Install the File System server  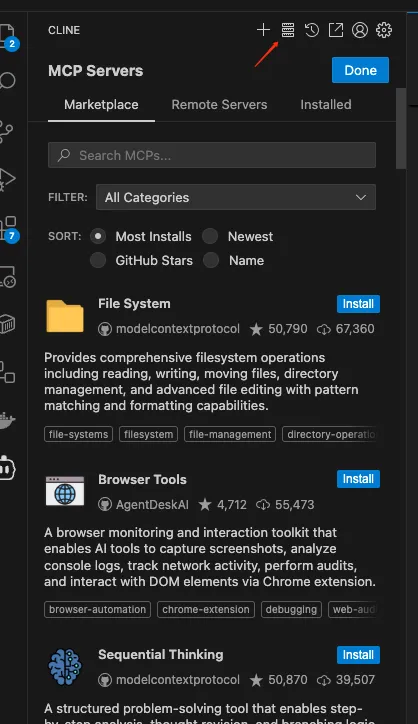[358, 304]
